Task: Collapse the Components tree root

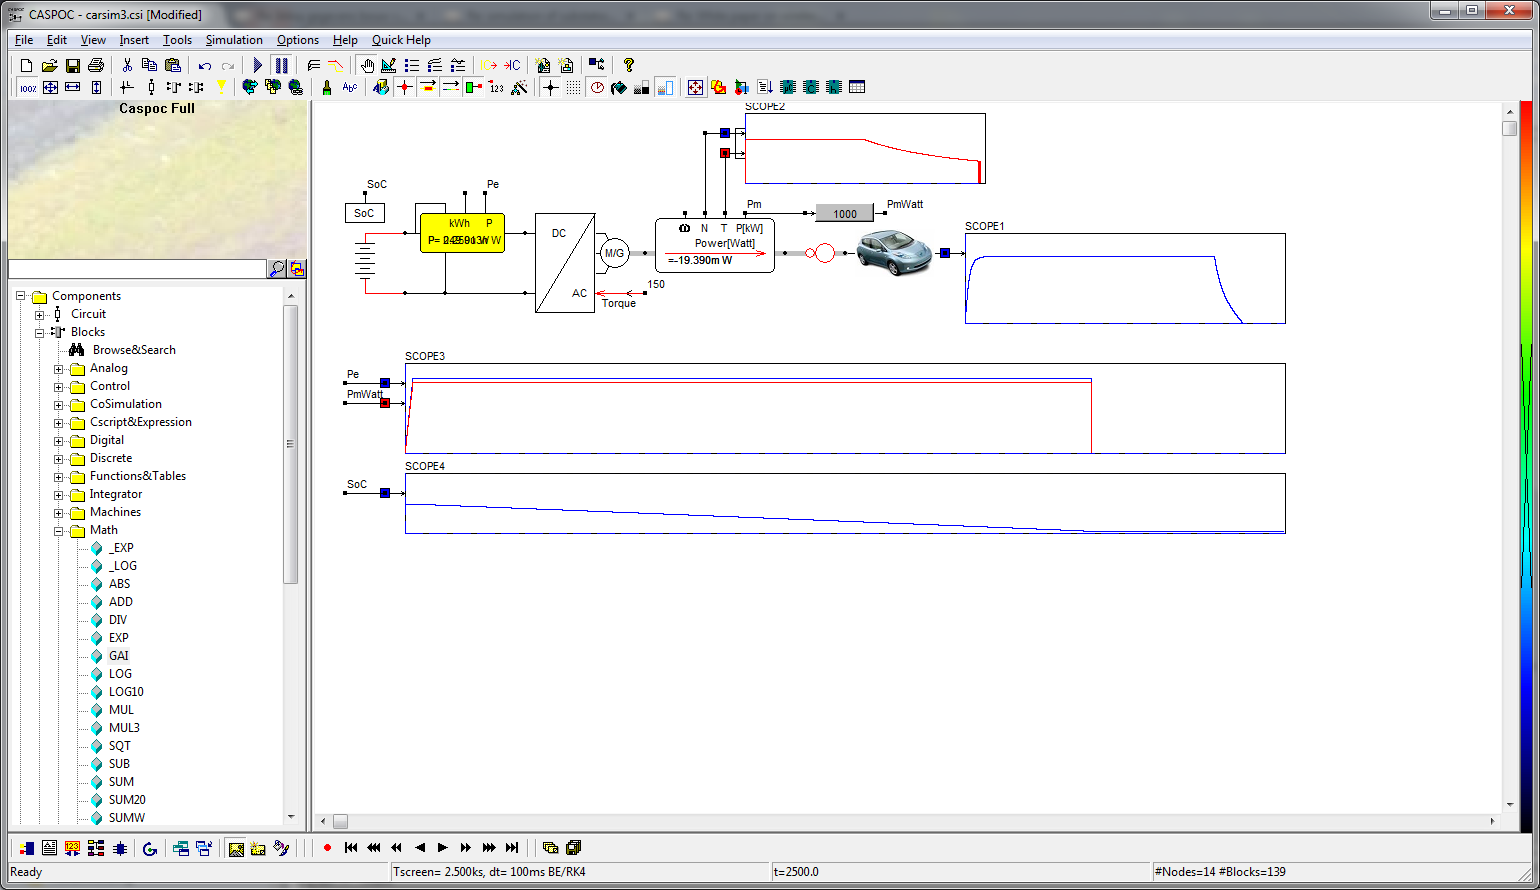Action: tap(21, 296)
